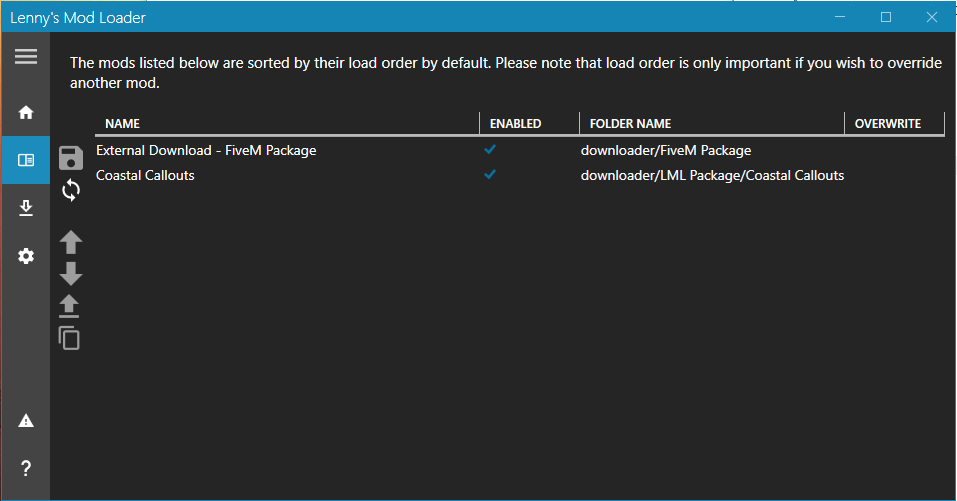Viewport: 957px width, 501px height.
Task: Go to the Home page icon
Action: point(26,112)
